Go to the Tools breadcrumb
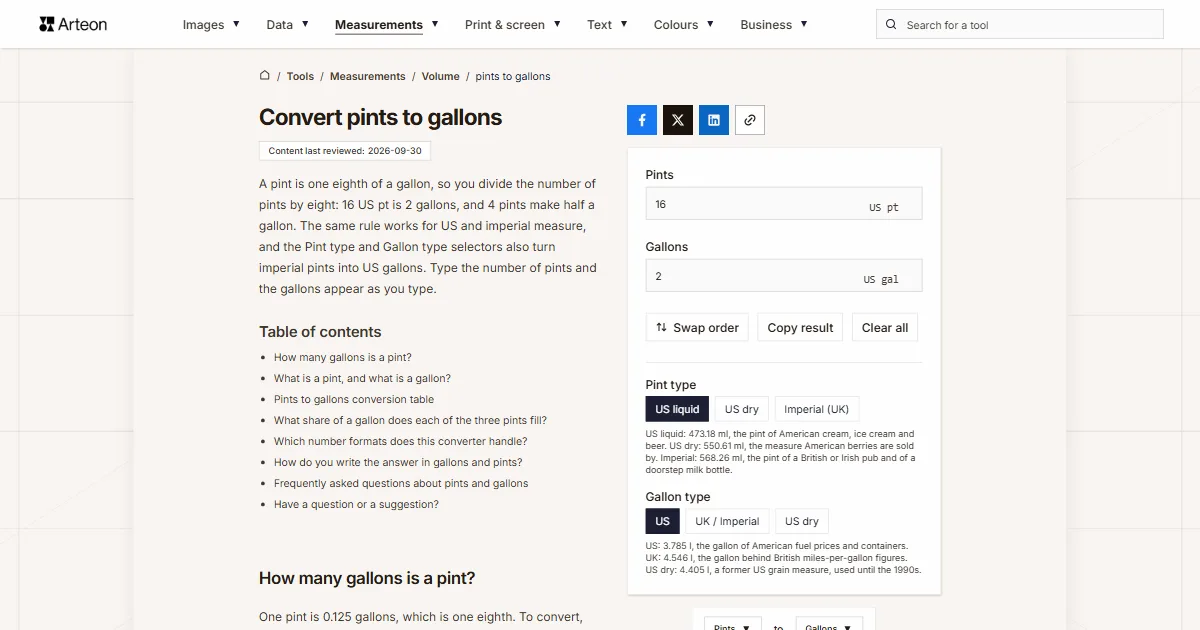 pyautogui.click(x=300, y=76)
